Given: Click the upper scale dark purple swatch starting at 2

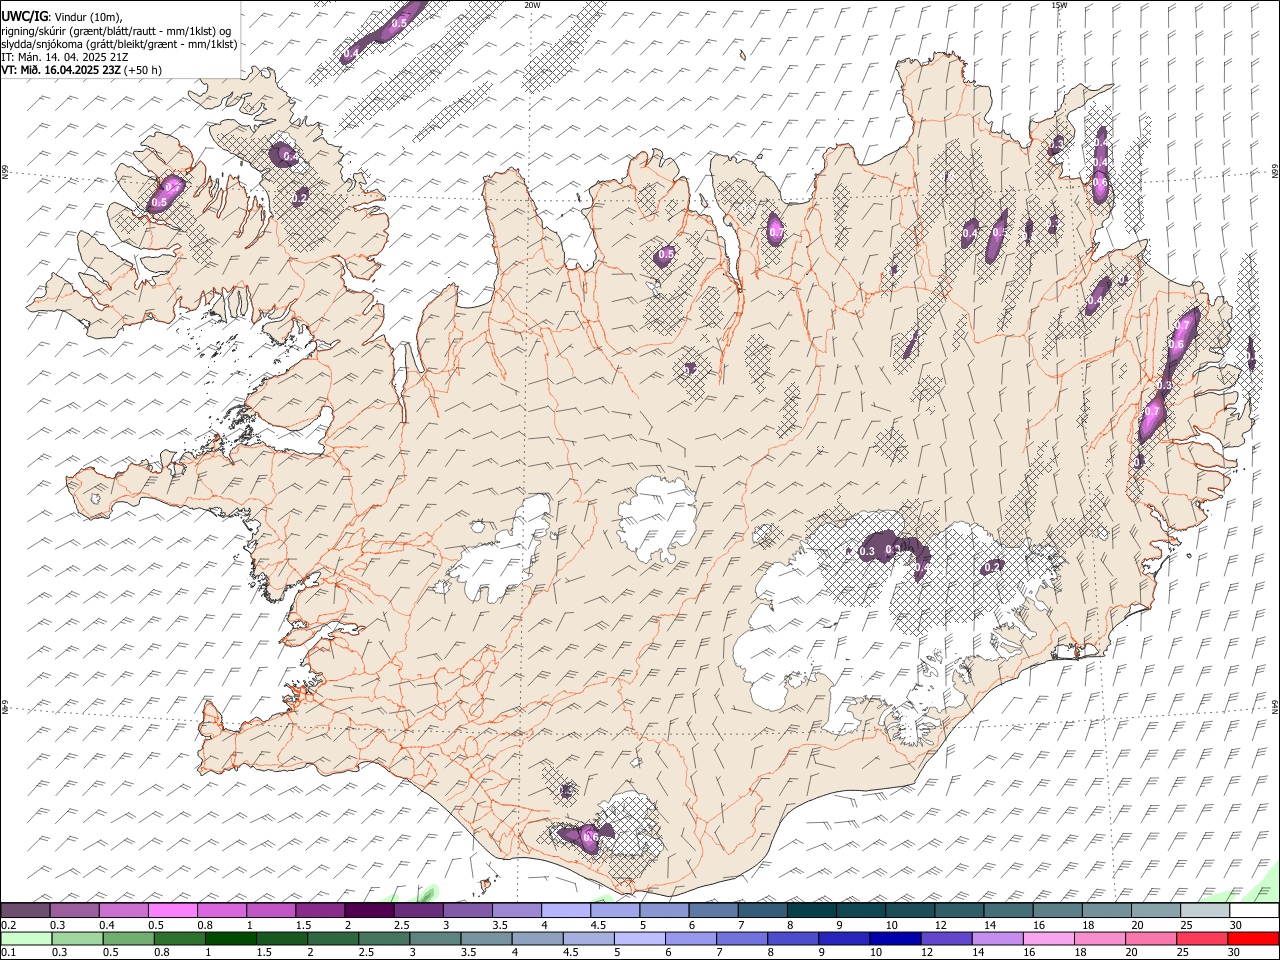Looking at the screenshot, I should 369,911.
